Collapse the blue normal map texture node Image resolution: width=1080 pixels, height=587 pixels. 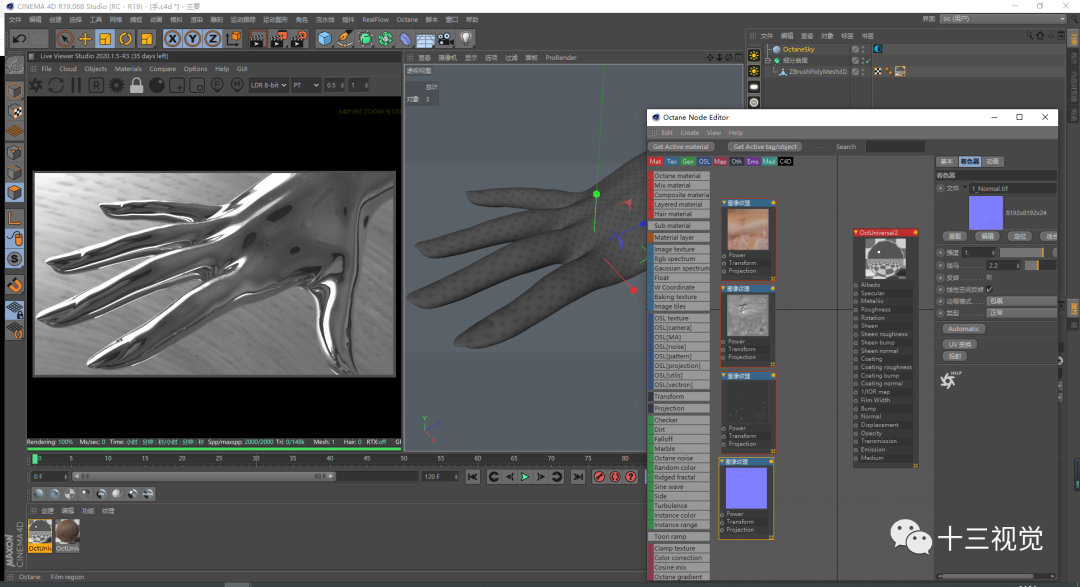pyautogui.click(x=723, y=462)
